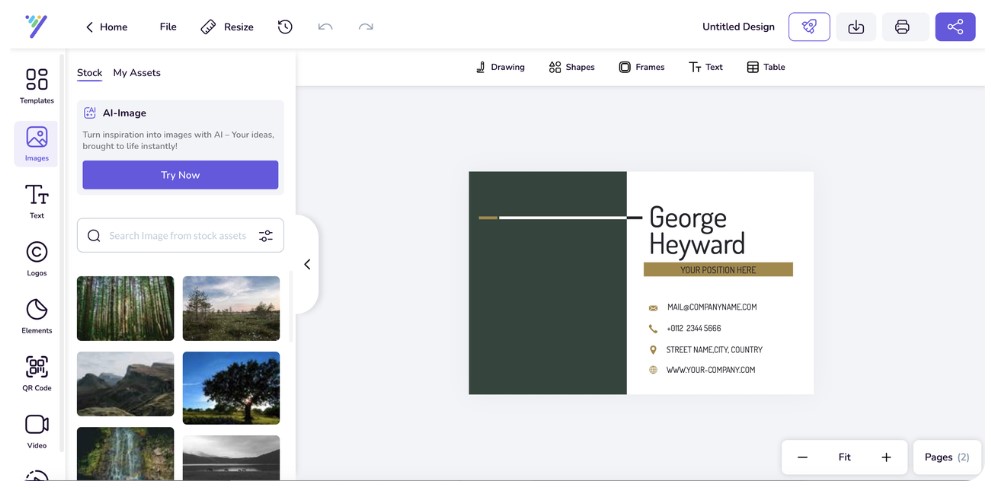Open version history clock icon
The height and width of the screenshot is (490, 991).
pyautogui.click(x=285, y=27)
